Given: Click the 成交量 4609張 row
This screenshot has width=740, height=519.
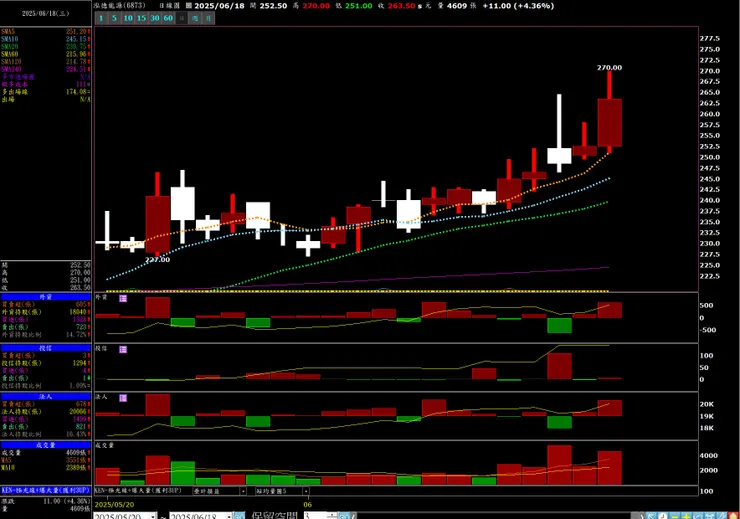Looking at the screenshot, I should point(46,453).
